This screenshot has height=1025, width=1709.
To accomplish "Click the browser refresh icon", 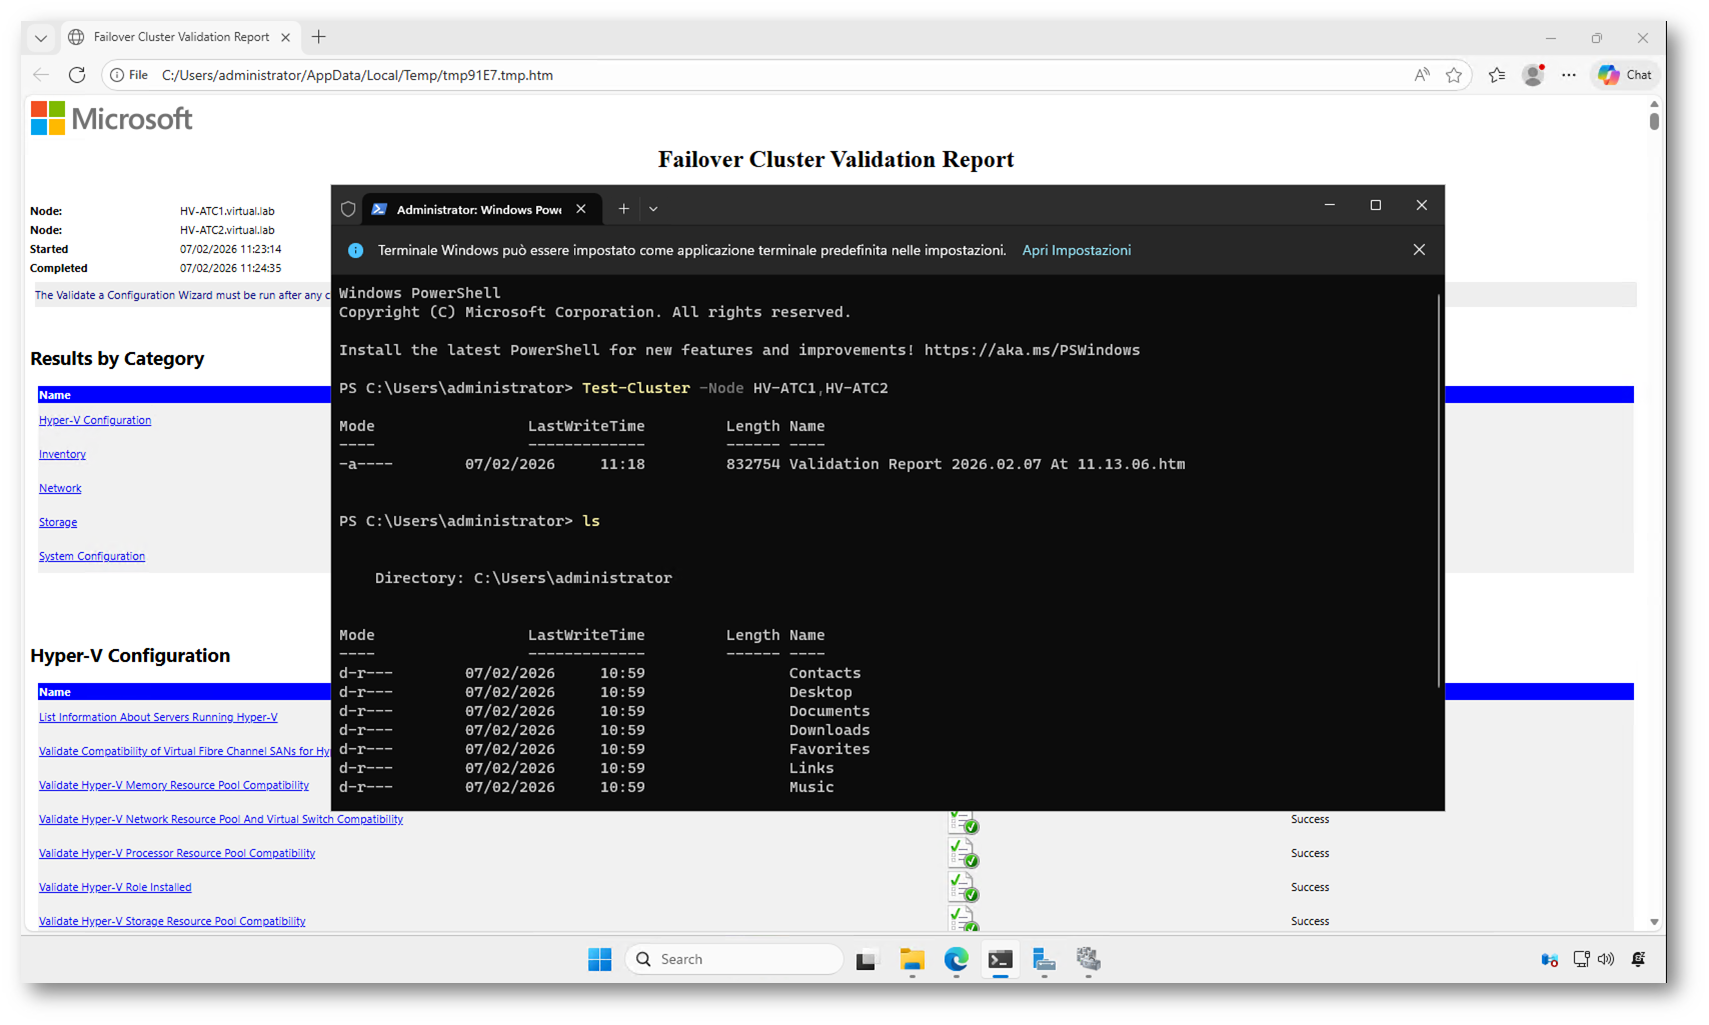I will 77,75.
